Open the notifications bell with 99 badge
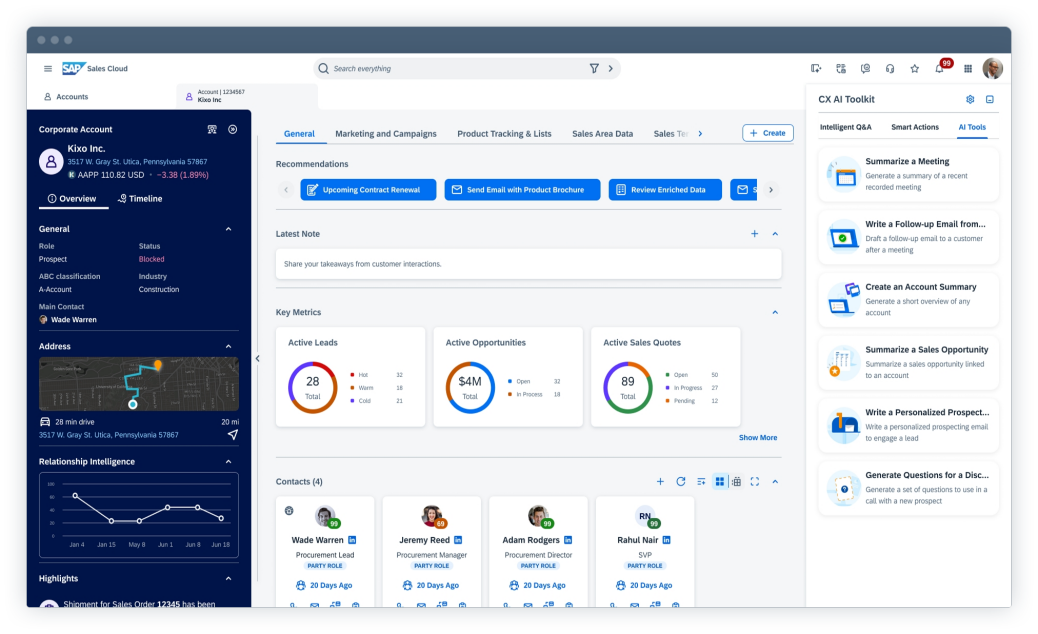Viewport: 1038px width, 634px height. click(940, 69)
